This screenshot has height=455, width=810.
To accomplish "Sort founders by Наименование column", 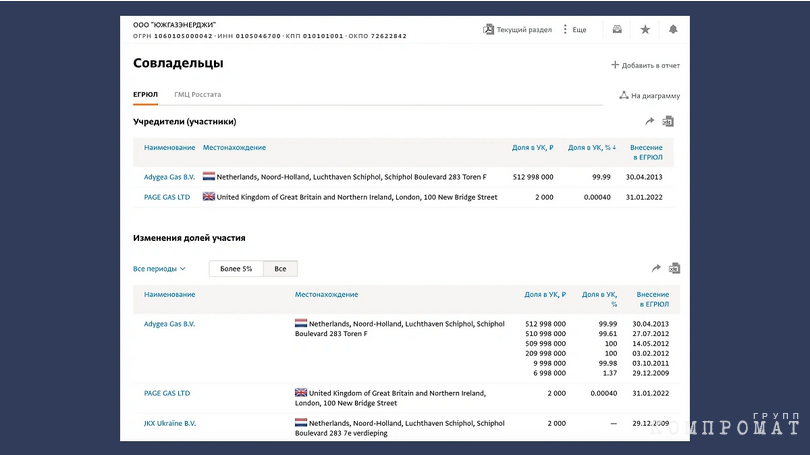I will (x=169, y=147).
